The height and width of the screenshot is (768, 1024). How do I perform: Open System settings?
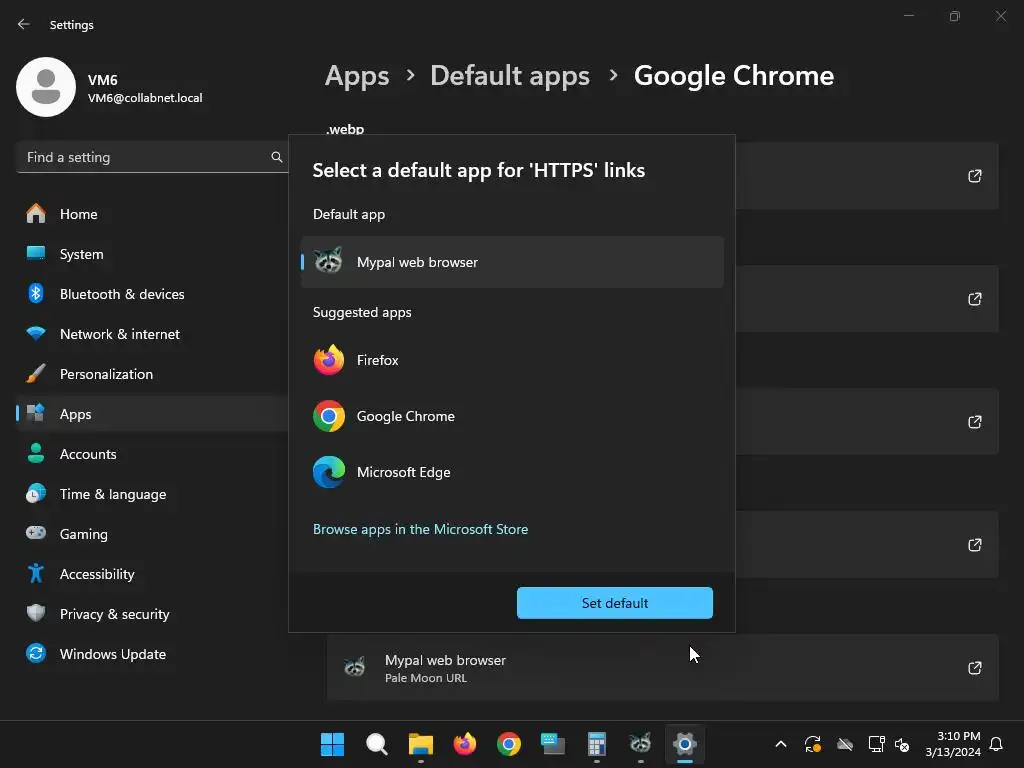pos(152,254)
